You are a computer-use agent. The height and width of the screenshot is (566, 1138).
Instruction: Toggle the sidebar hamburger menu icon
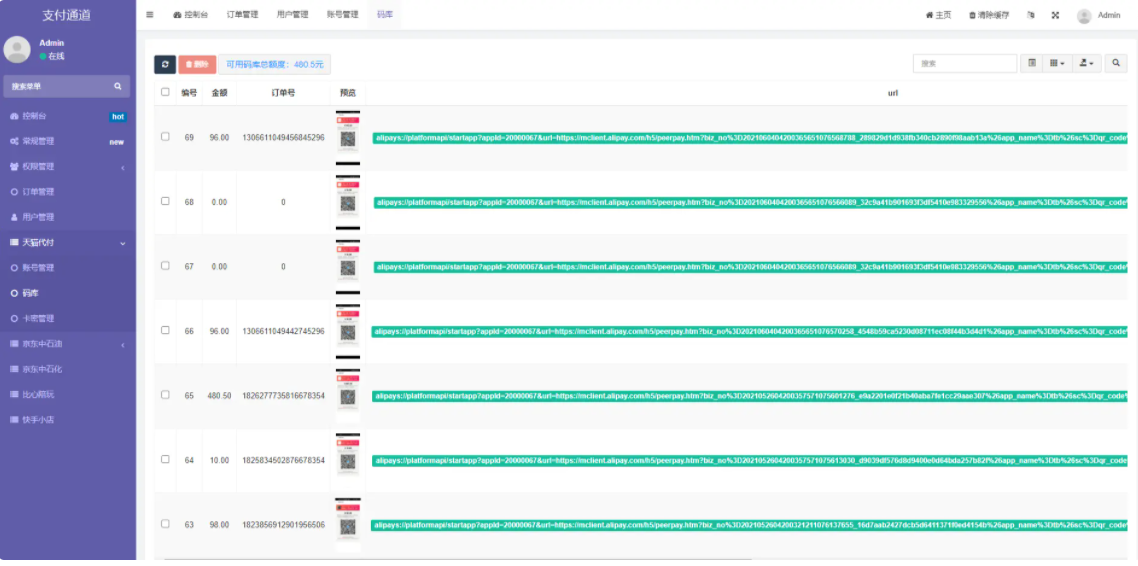tap(150, 15)
